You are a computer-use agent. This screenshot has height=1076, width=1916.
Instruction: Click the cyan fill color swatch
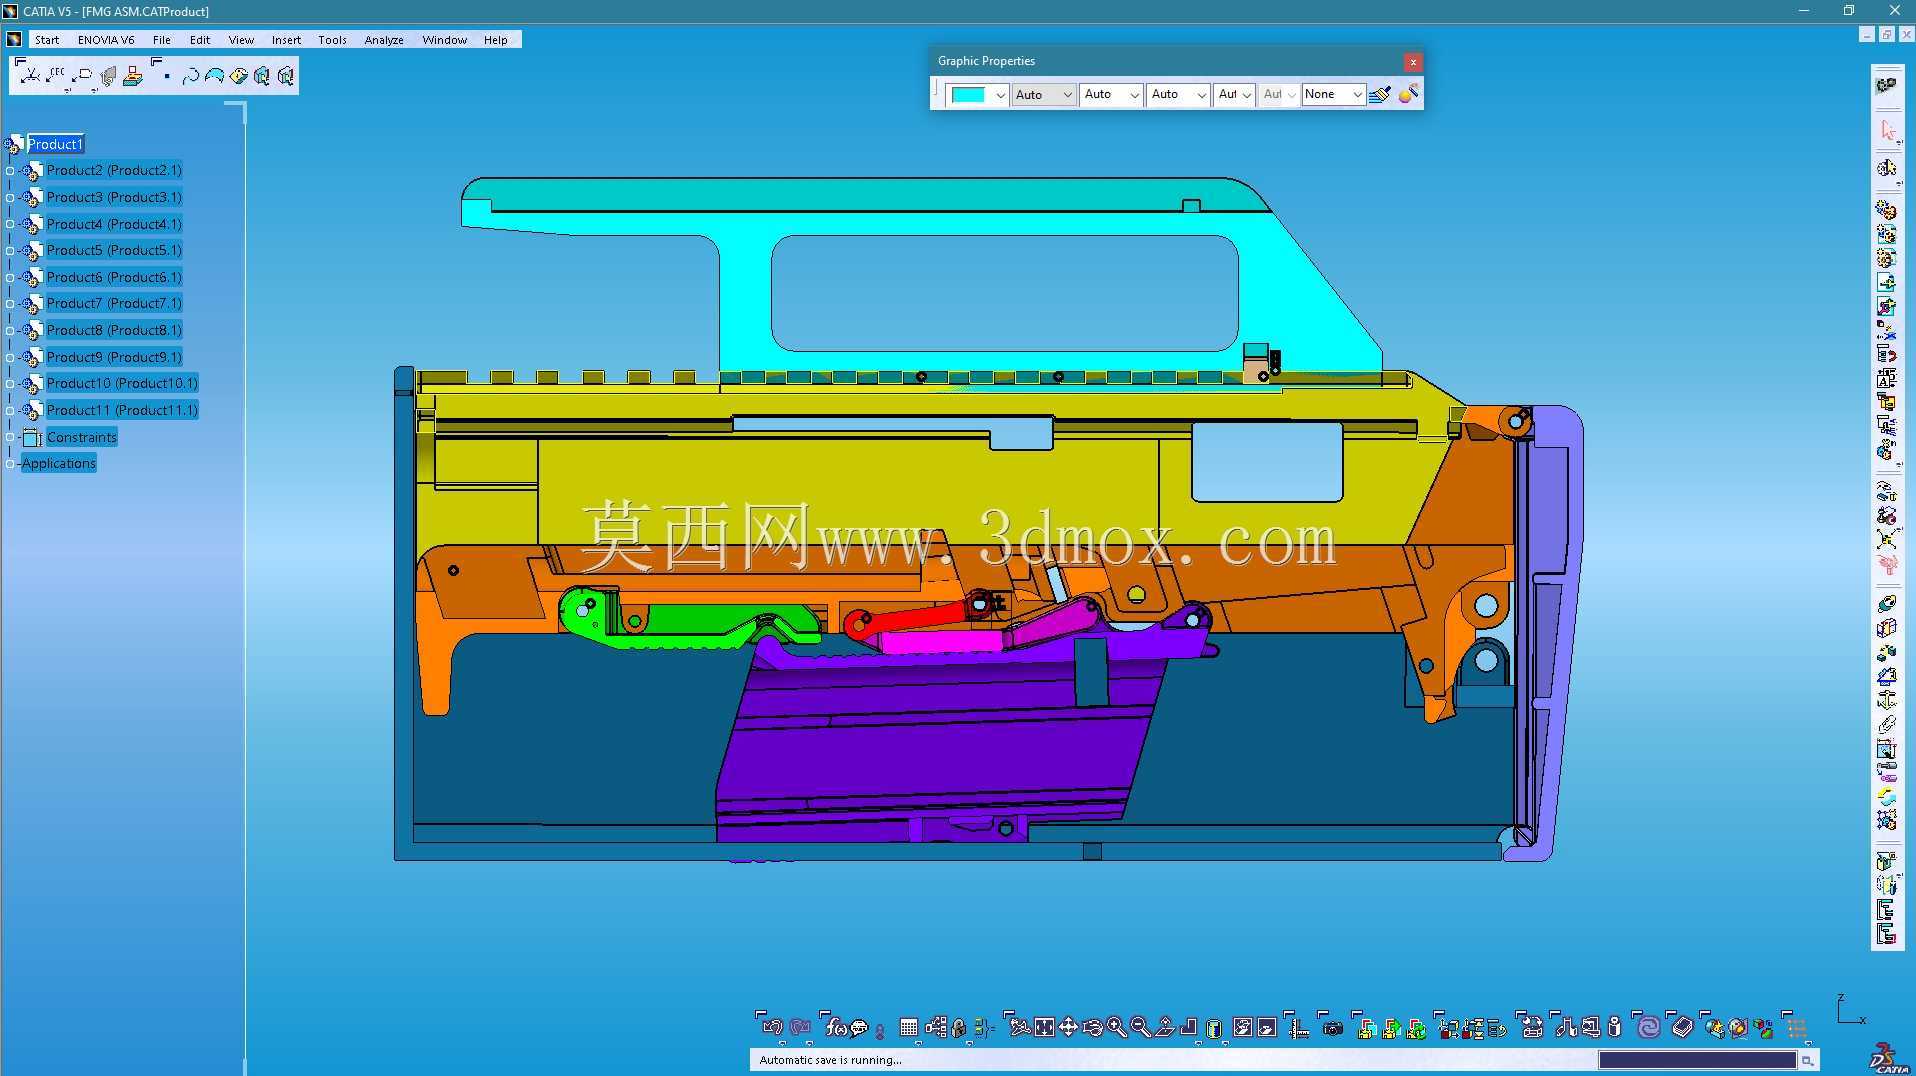(x=968, y=95)
